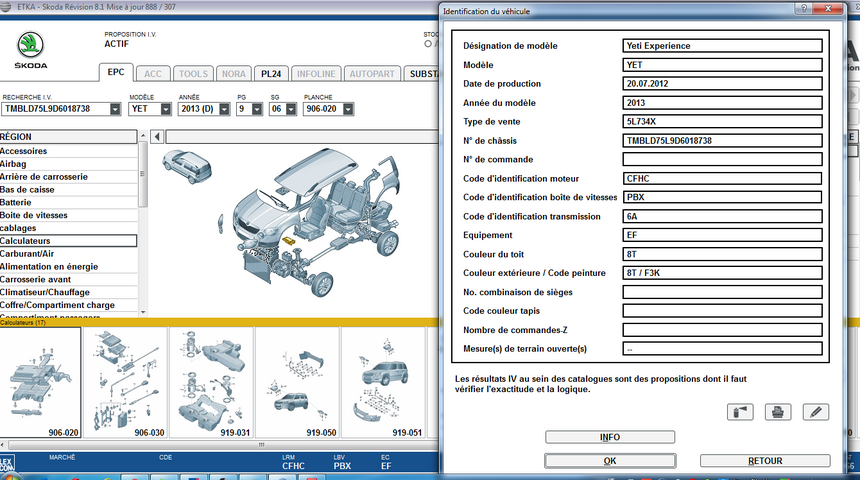Select Alimentation en énergie
The height and width of the screenshot is (480, 860).
pyautogui.click(x=69, y=267)
